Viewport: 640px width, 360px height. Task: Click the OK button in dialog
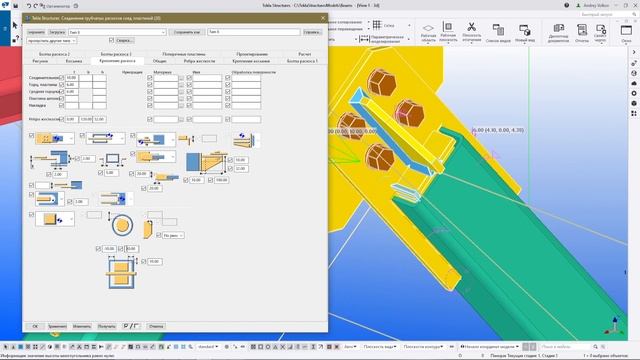click(x=35, y=326)
